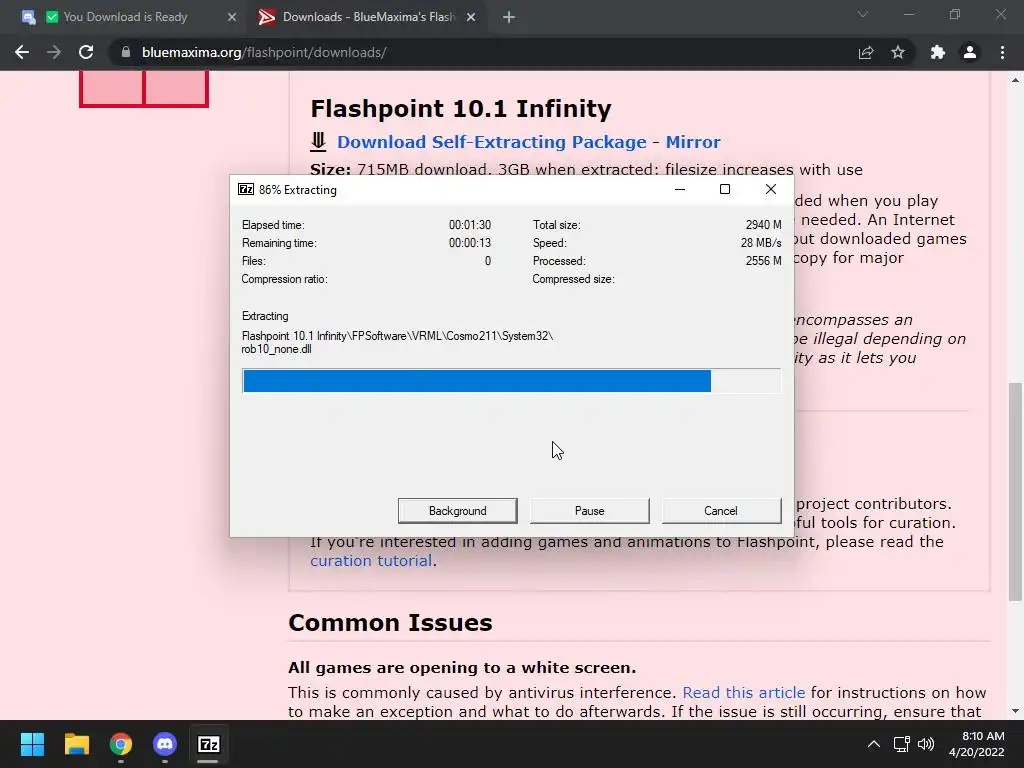Open the curation tutorial link

pyautogui.click(x=371, y=560)
